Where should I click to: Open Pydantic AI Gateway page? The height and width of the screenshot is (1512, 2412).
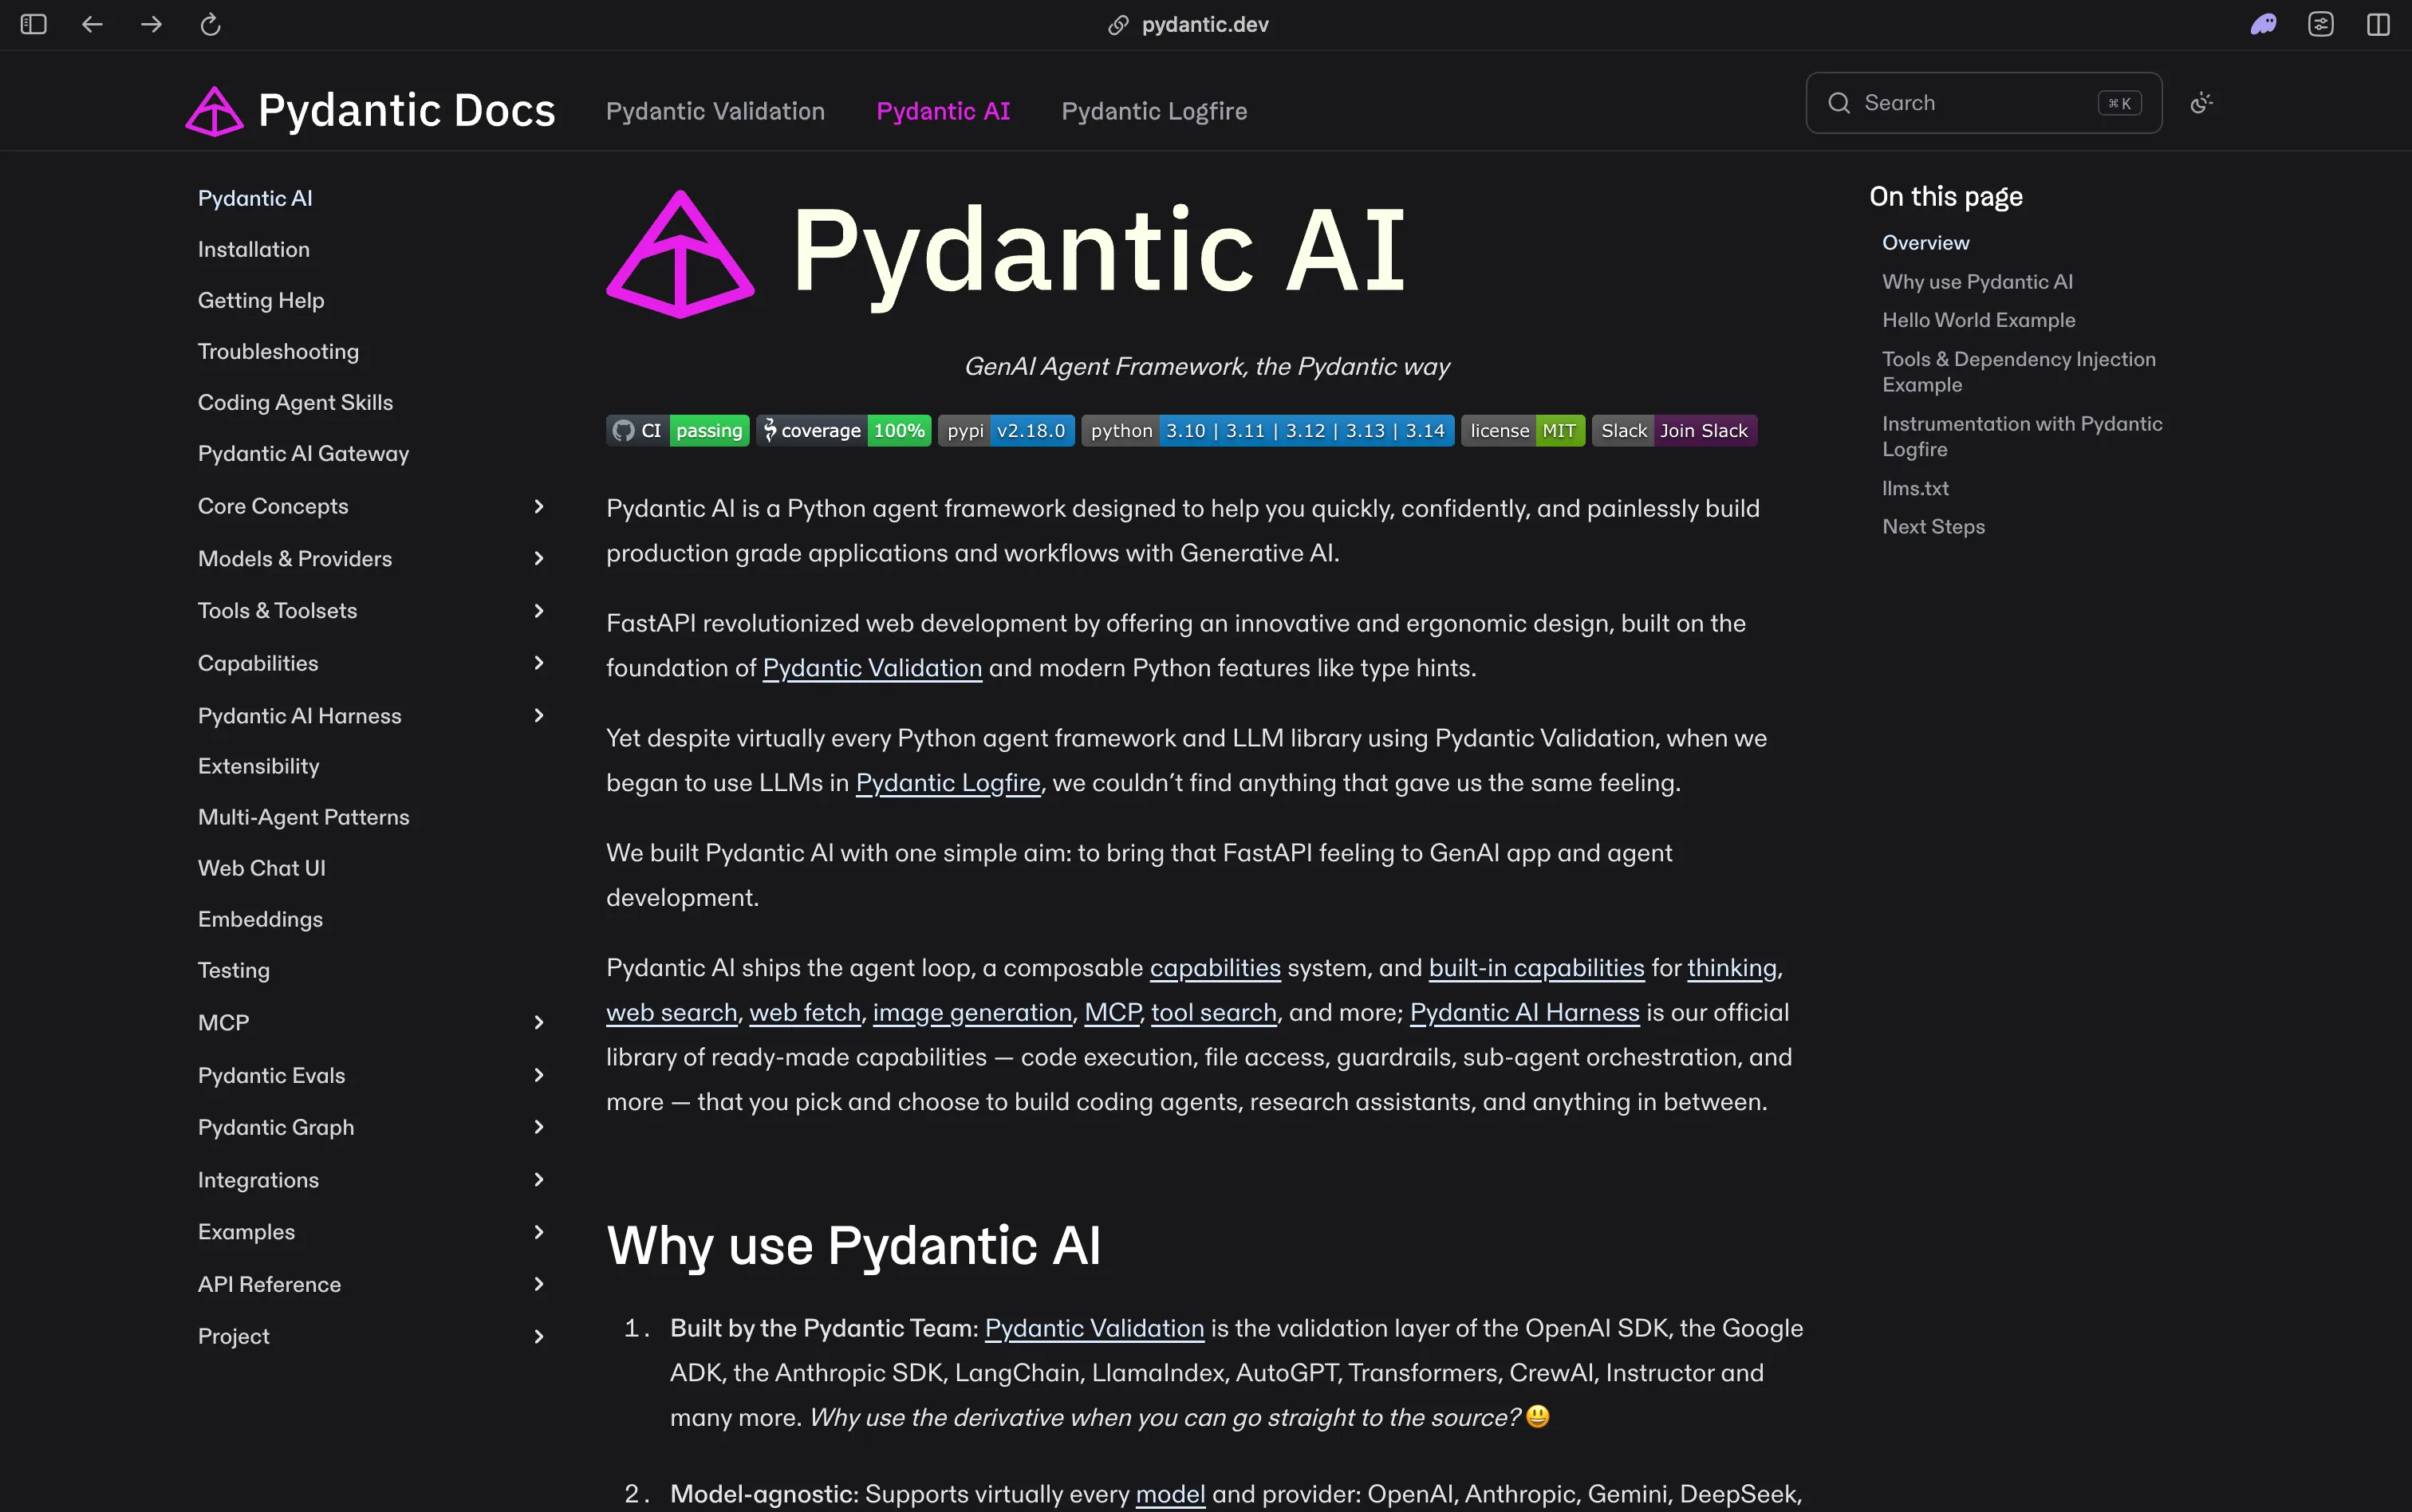point(303,453)
